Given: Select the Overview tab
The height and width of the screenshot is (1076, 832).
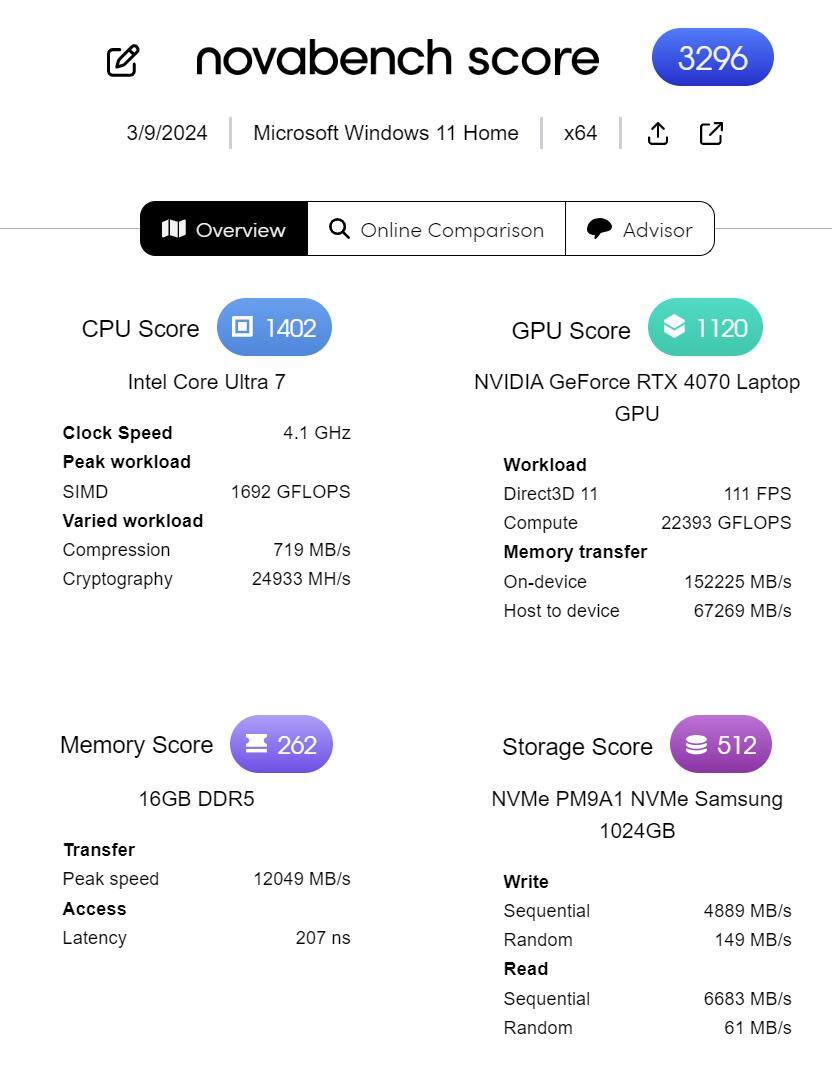Looking at the screenshot, I should [224, 229].
